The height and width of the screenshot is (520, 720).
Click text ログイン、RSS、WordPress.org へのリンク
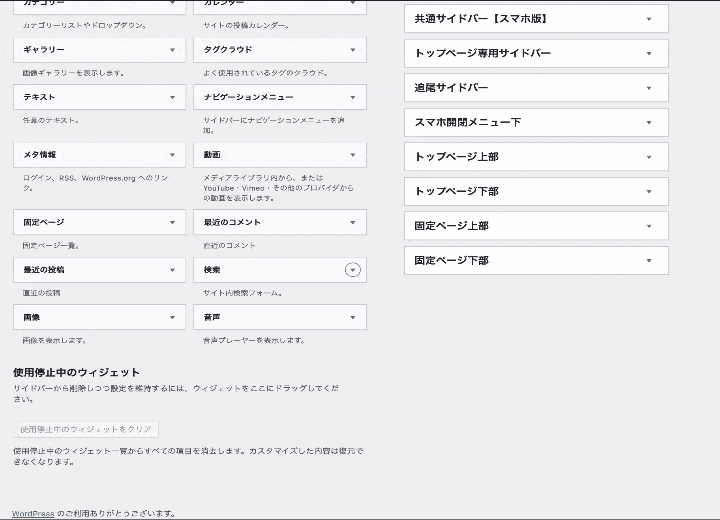[x=96, y=183]
